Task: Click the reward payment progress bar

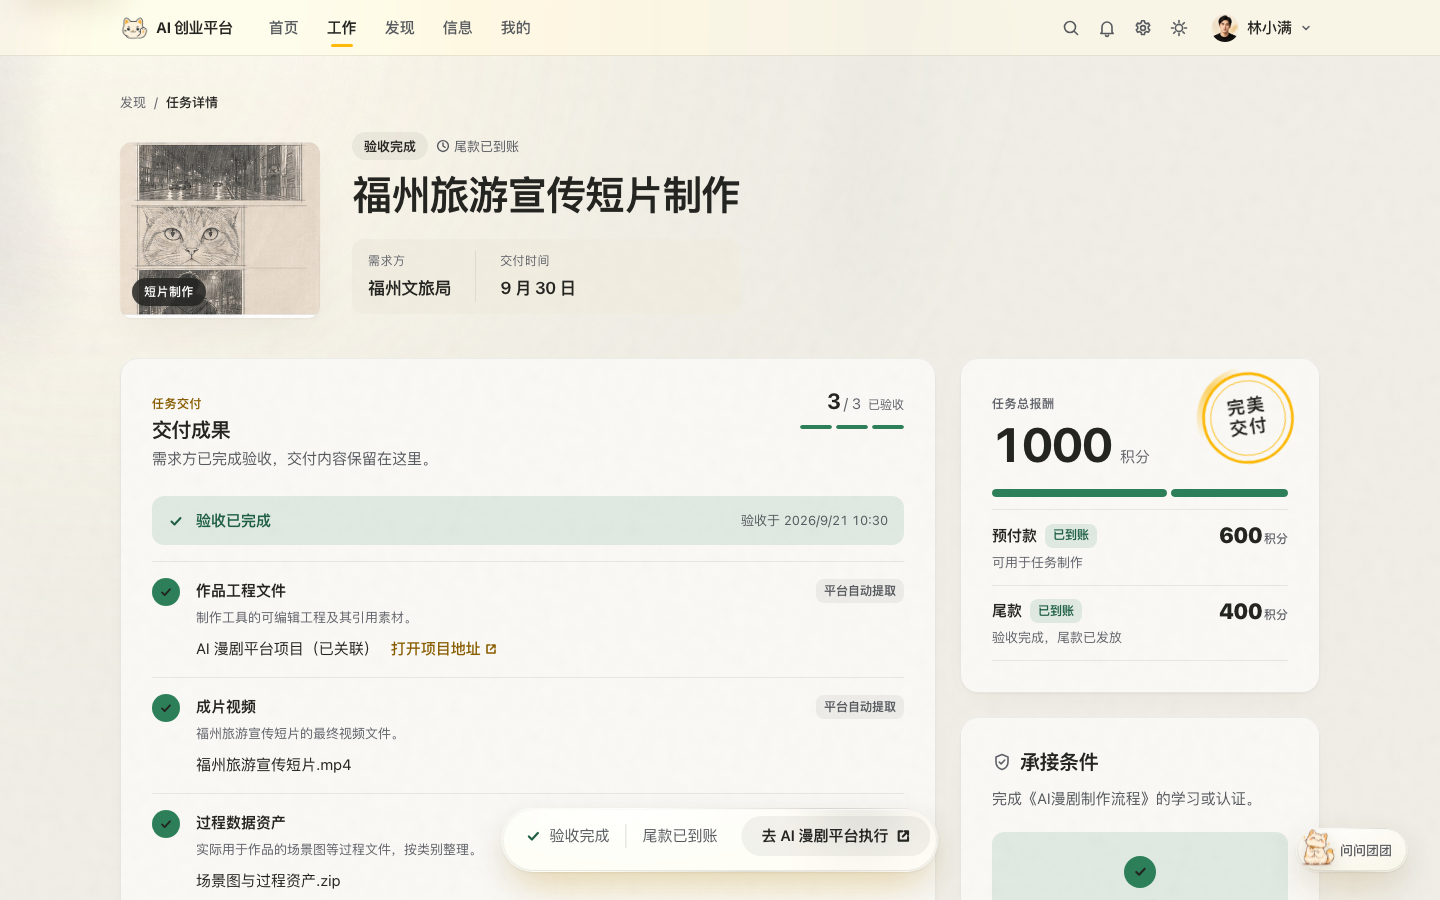Action: click(1140, 493)
